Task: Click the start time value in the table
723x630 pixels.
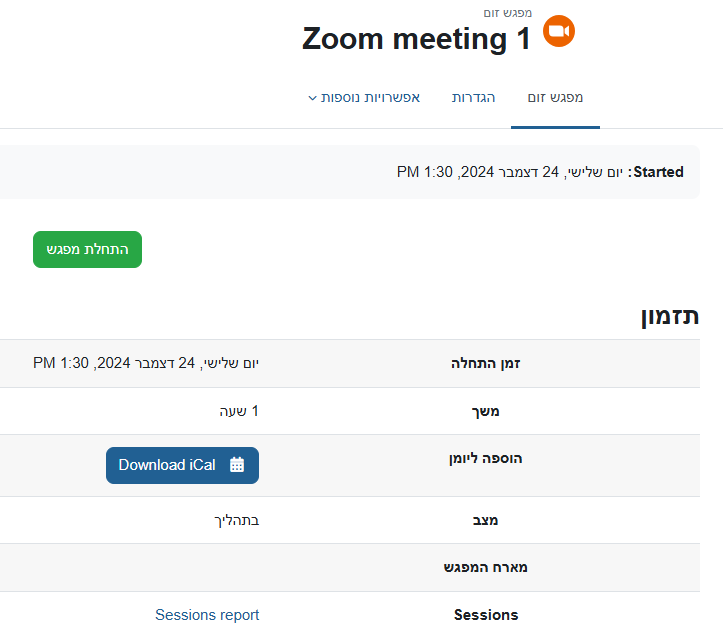Action: pyautogui.click(x=146, y=363)
